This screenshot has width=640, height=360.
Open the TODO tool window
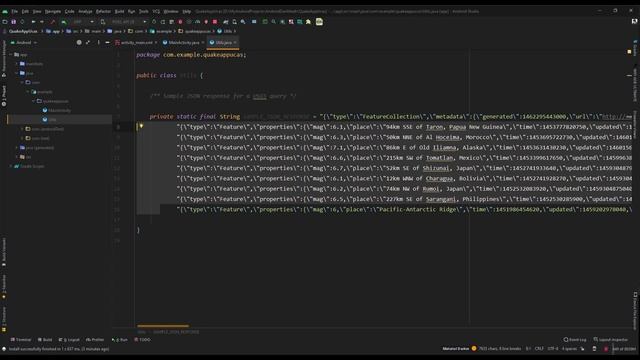142,340
